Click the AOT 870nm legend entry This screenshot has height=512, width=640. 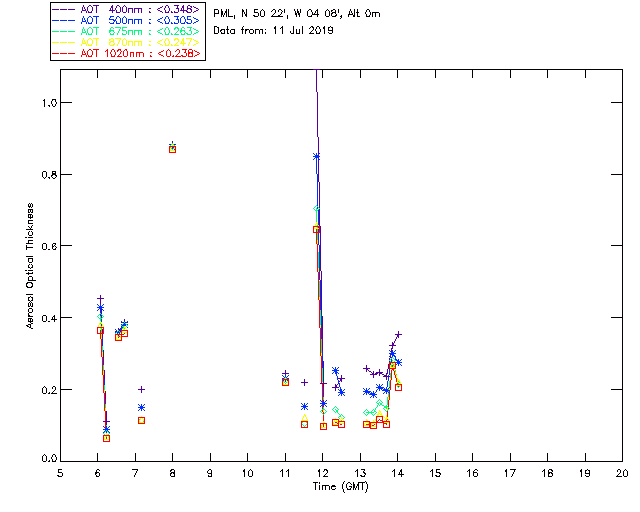(x=127, y=42)
